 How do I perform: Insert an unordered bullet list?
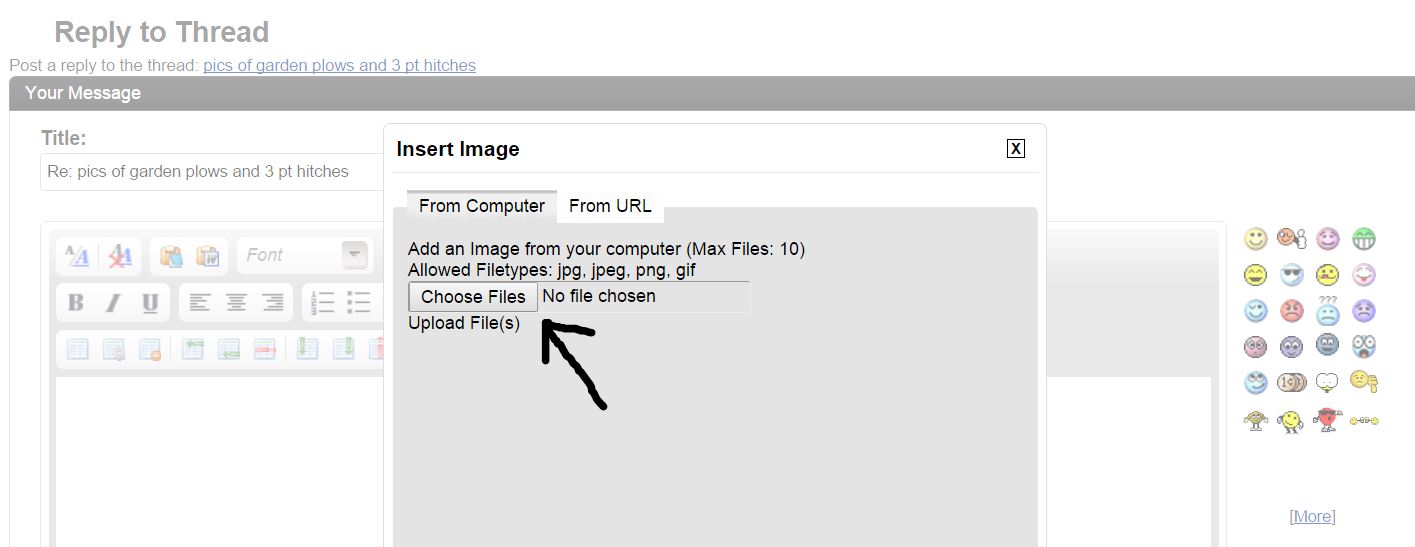click(x=359, y=303)
